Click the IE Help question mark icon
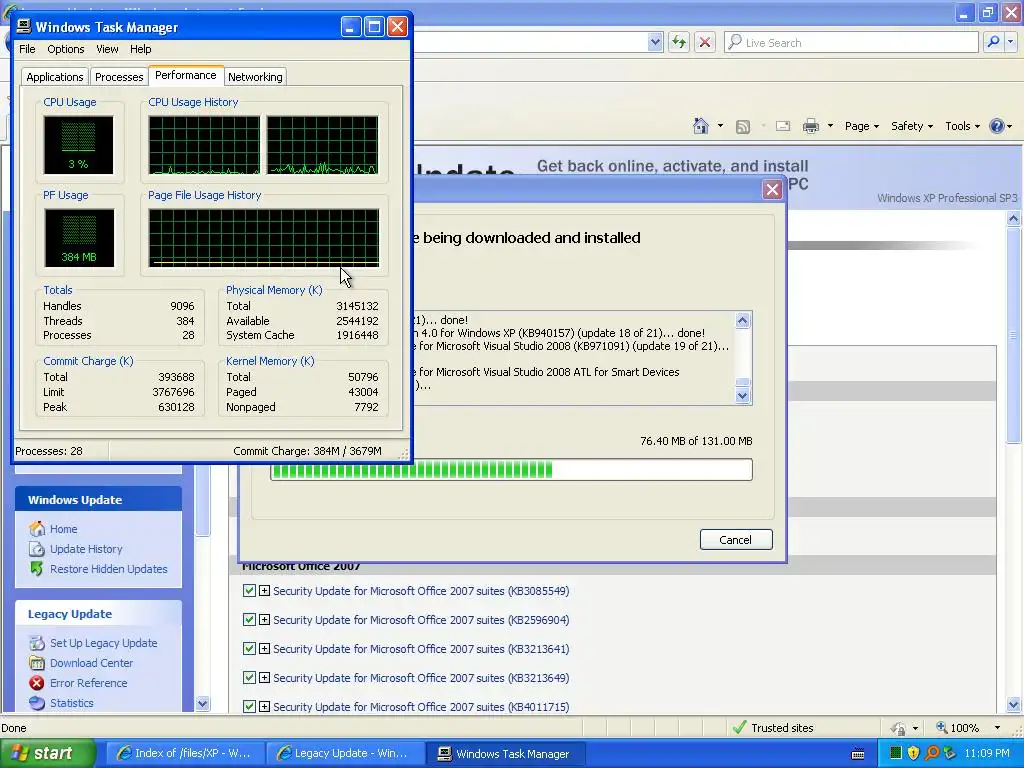This screenshot has width=1024, height=768. point(997,126)
